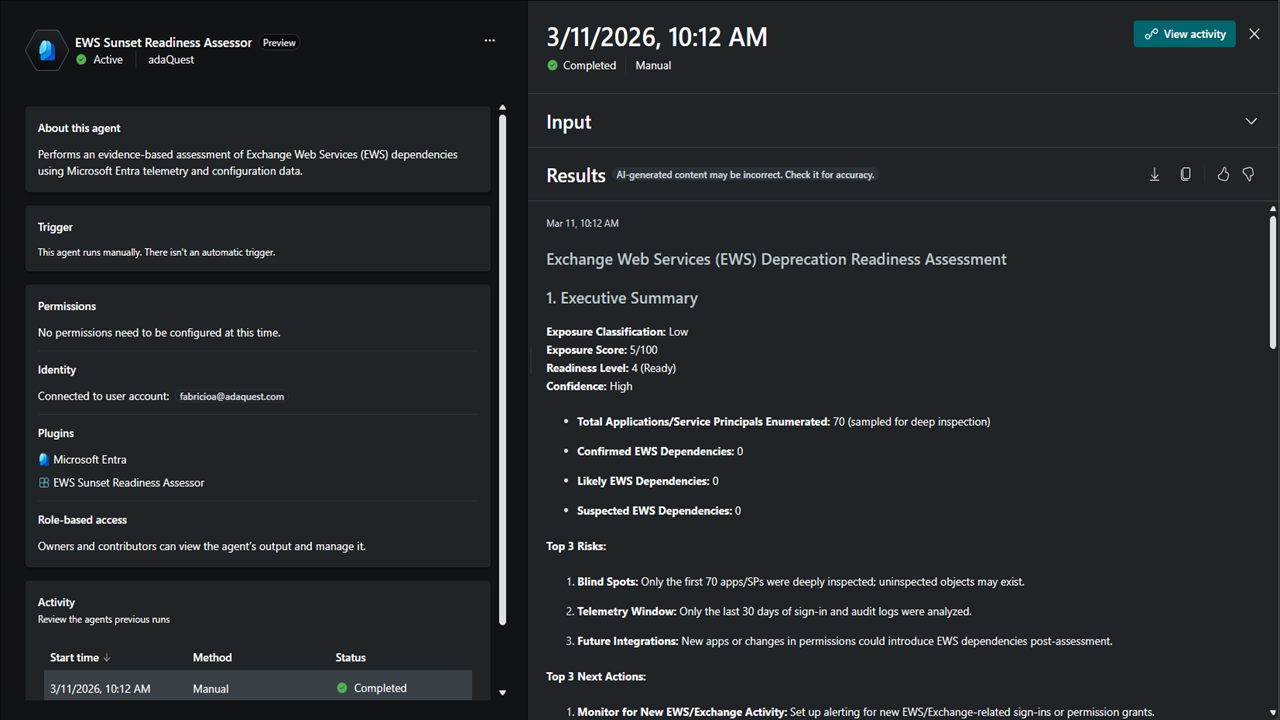Expand the Input section chevron
The width and height of the screenshot is (1280, 720).
[x=1251, y=122]
